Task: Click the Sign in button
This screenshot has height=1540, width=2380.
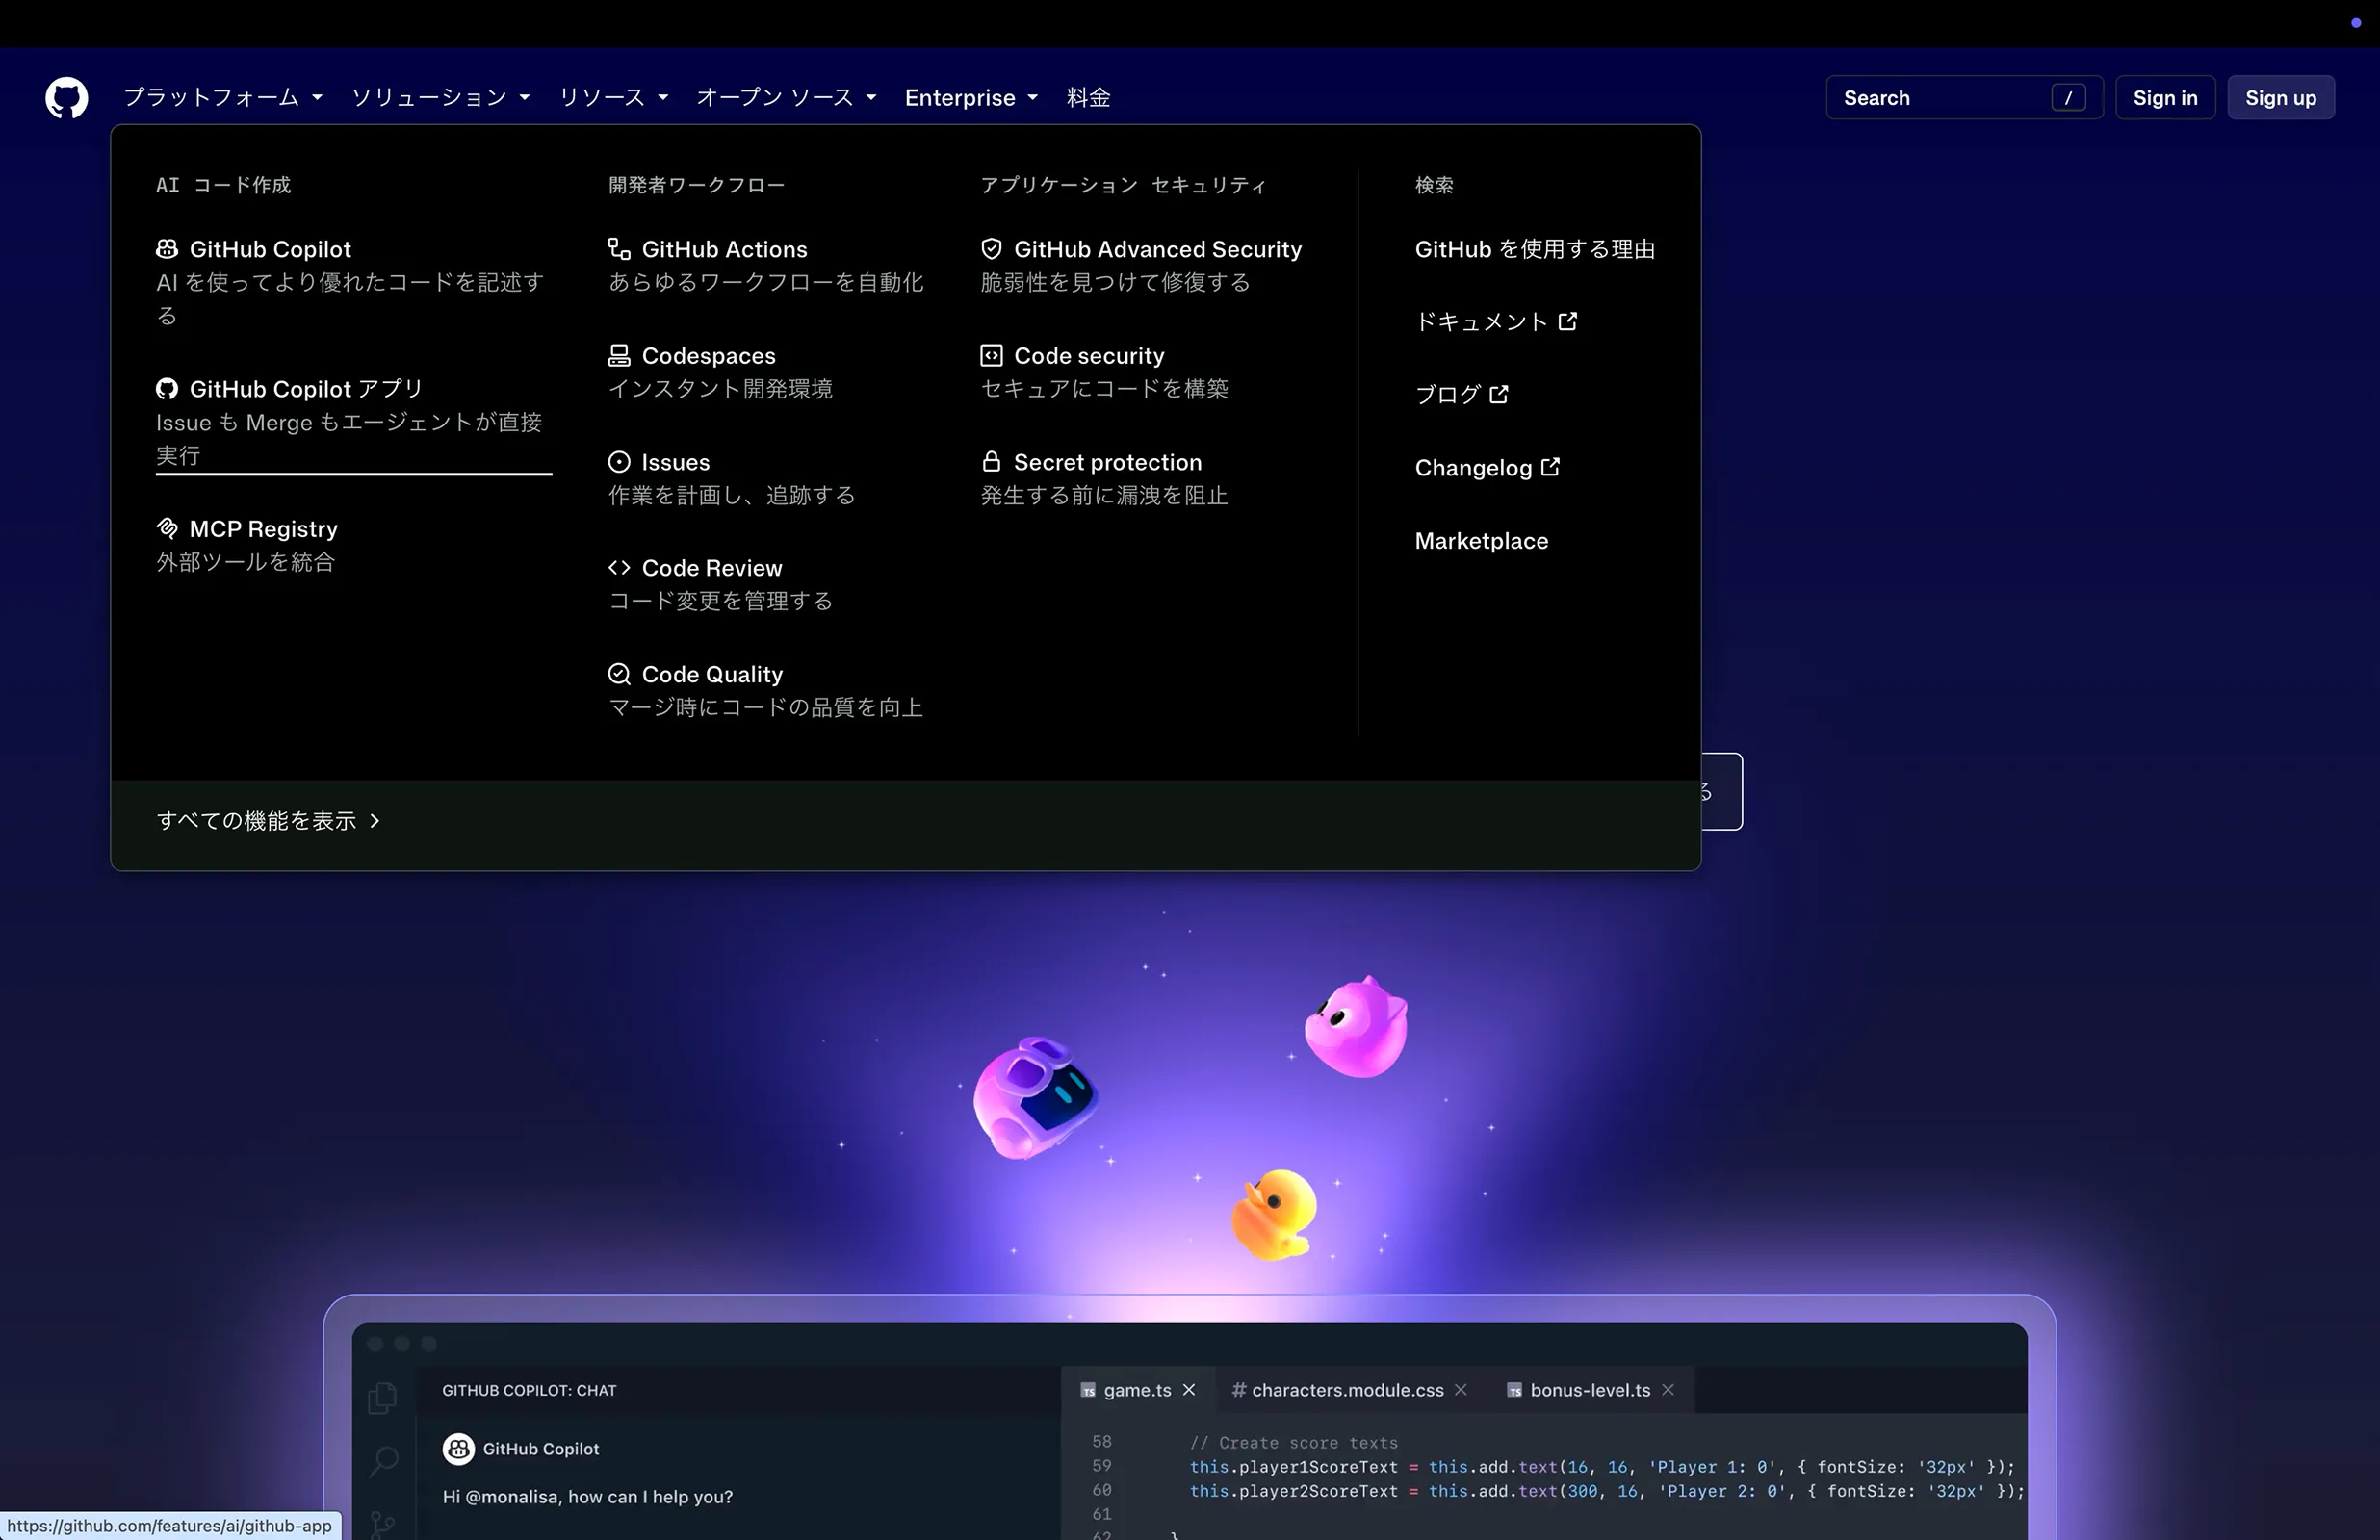Action: point(2165,97)
